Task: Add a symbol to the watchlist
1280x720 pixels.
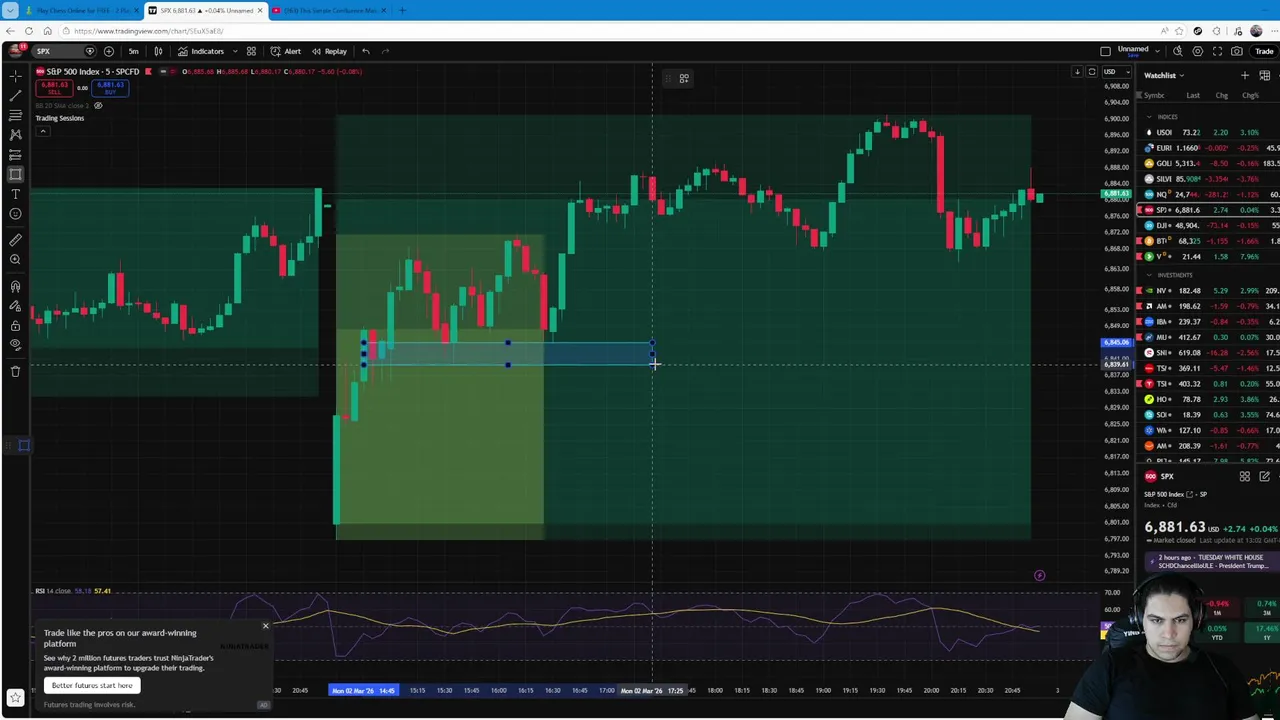Action: [1245, 75]
